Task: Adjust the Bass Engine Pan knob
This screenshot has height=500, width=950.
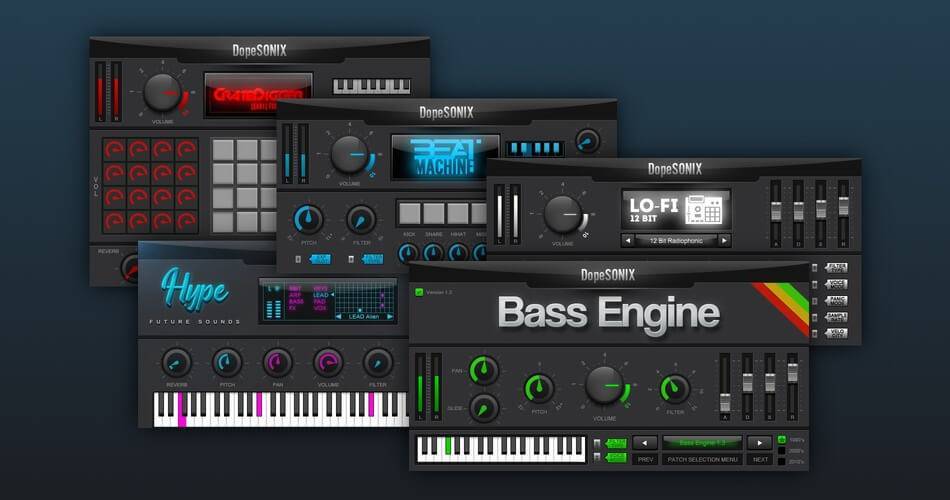Action: (483, 370)
